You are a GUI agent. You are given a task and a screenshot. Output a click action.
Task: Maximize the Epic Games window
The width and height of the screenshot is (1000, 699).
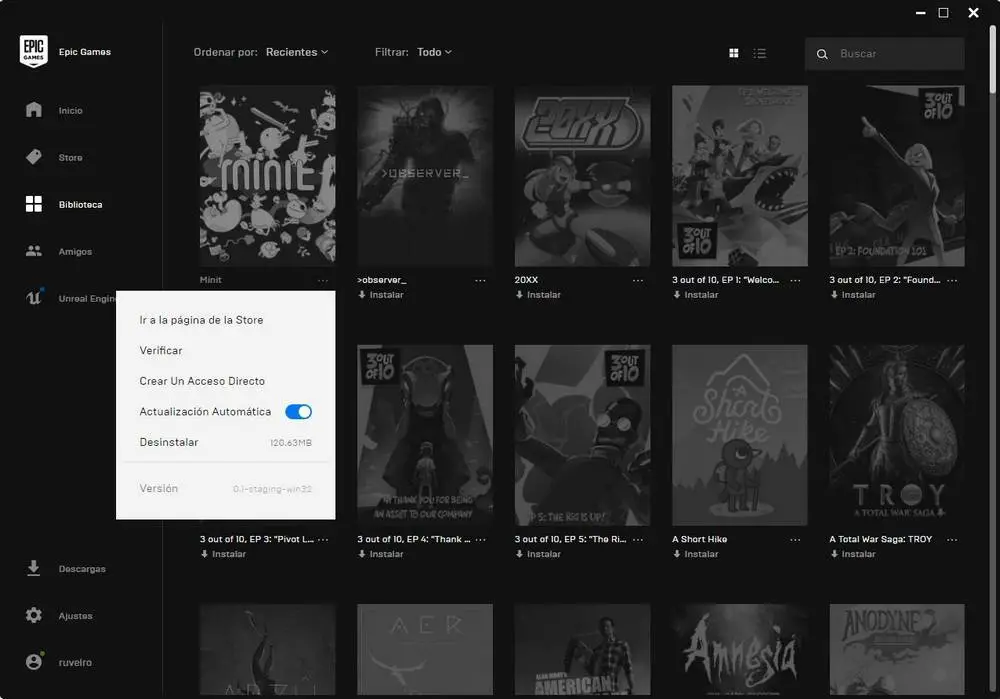point(943,13)
